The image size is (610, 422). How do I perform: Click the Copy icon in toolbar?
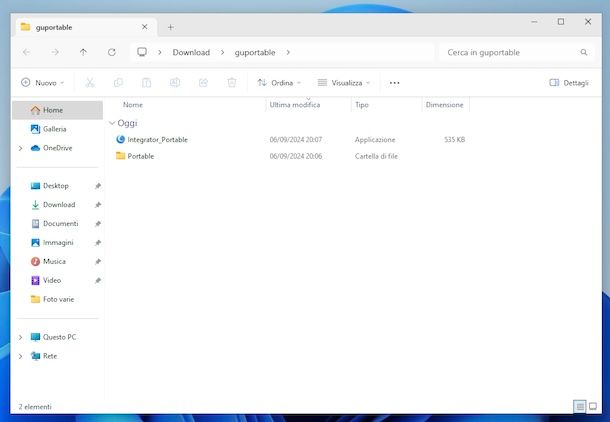click(118, 82)
